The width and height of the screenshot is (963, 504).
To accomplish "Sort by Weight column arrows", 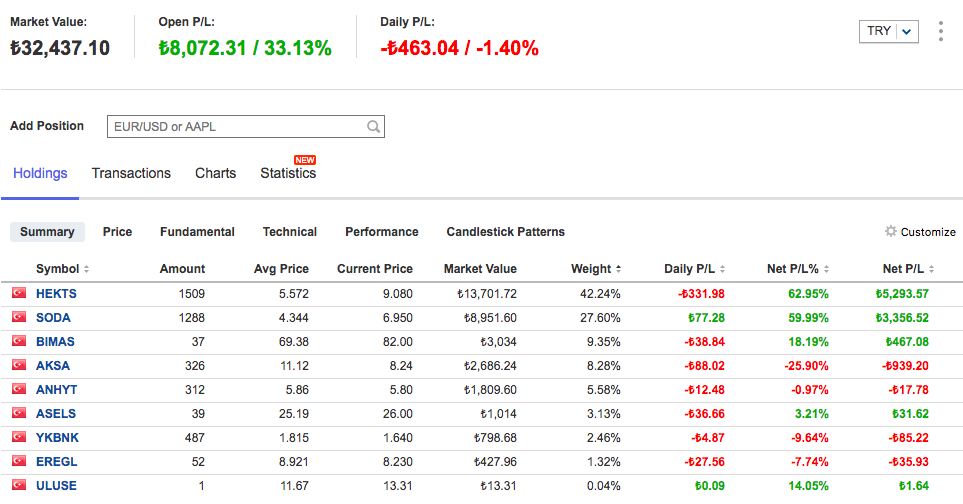I will point(618,269).
